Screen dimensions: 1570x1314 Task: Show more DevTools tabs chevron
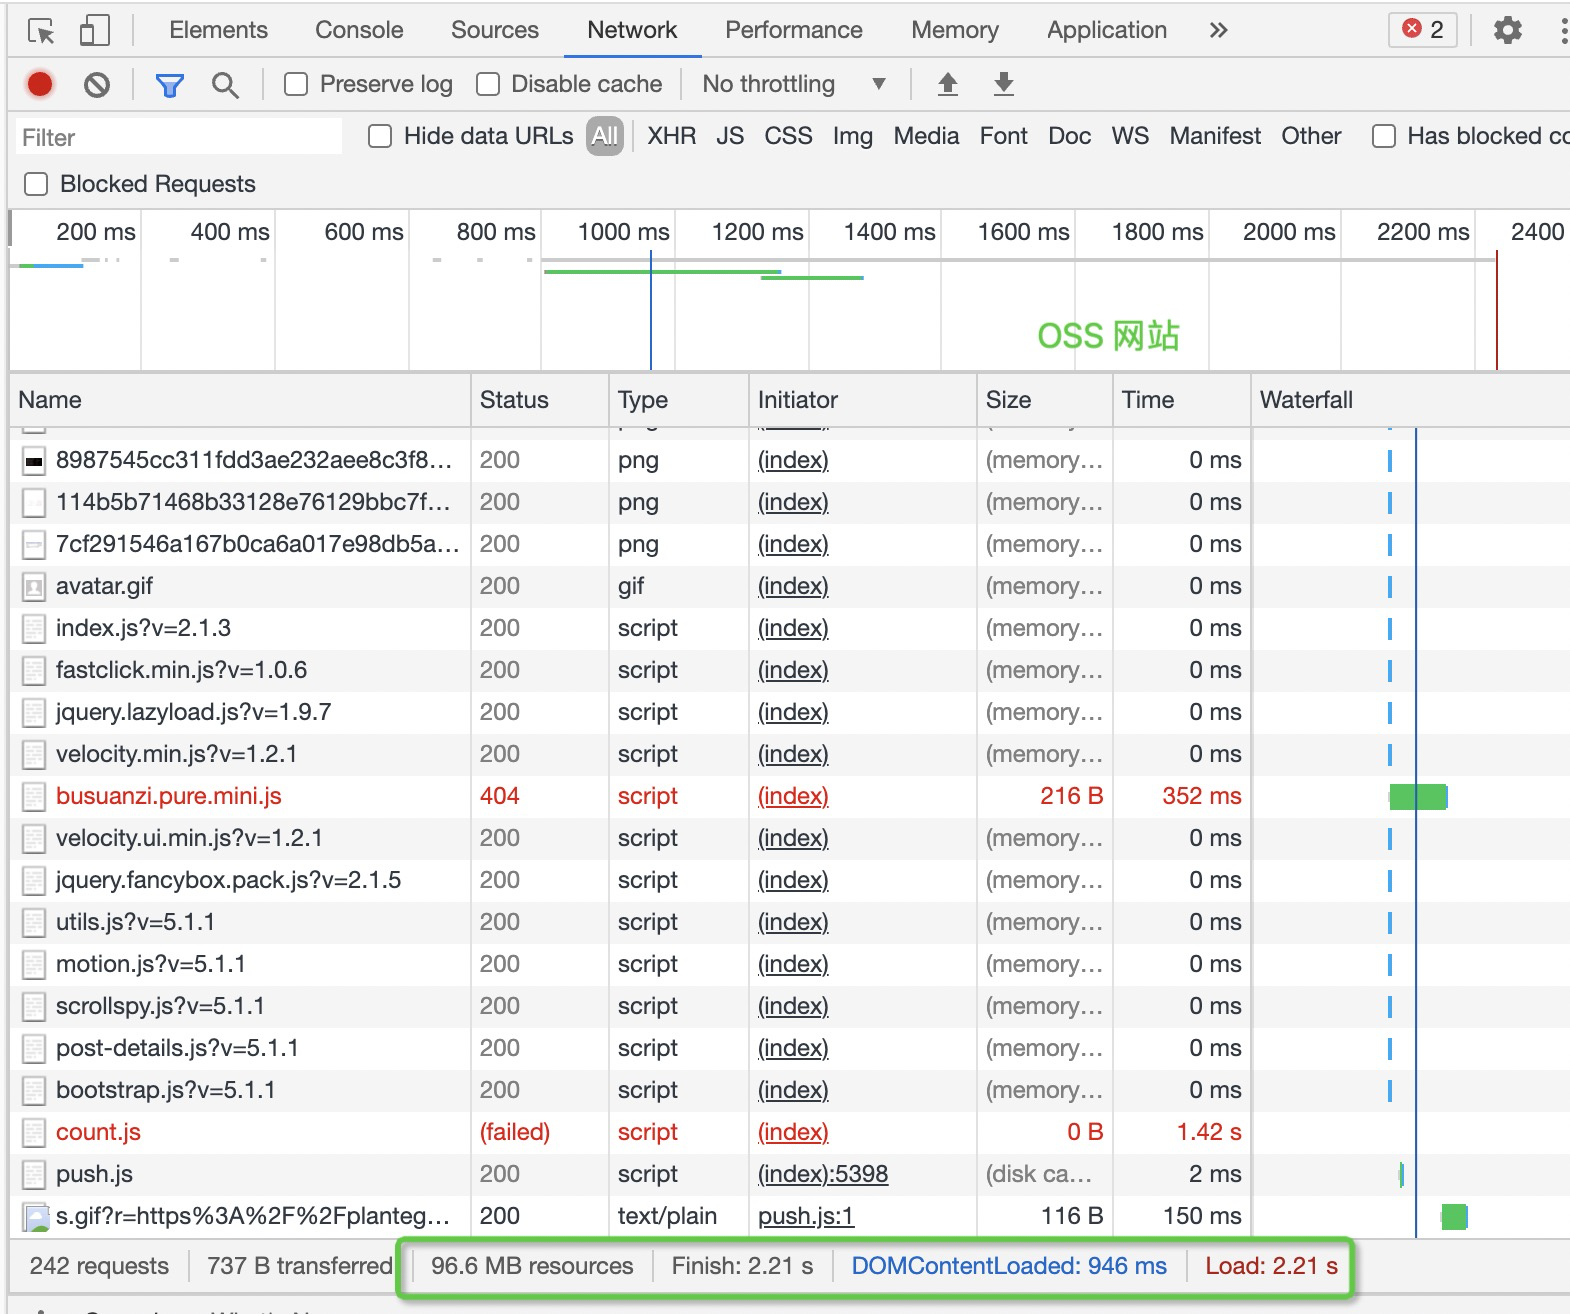click(x=1218, y=30)
